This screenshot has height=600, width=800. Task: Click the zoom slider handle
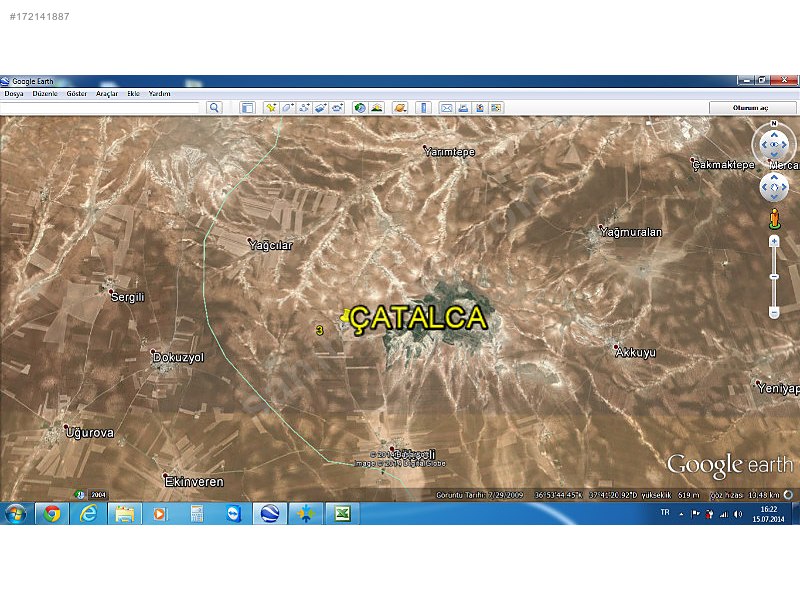pos(774,277)
